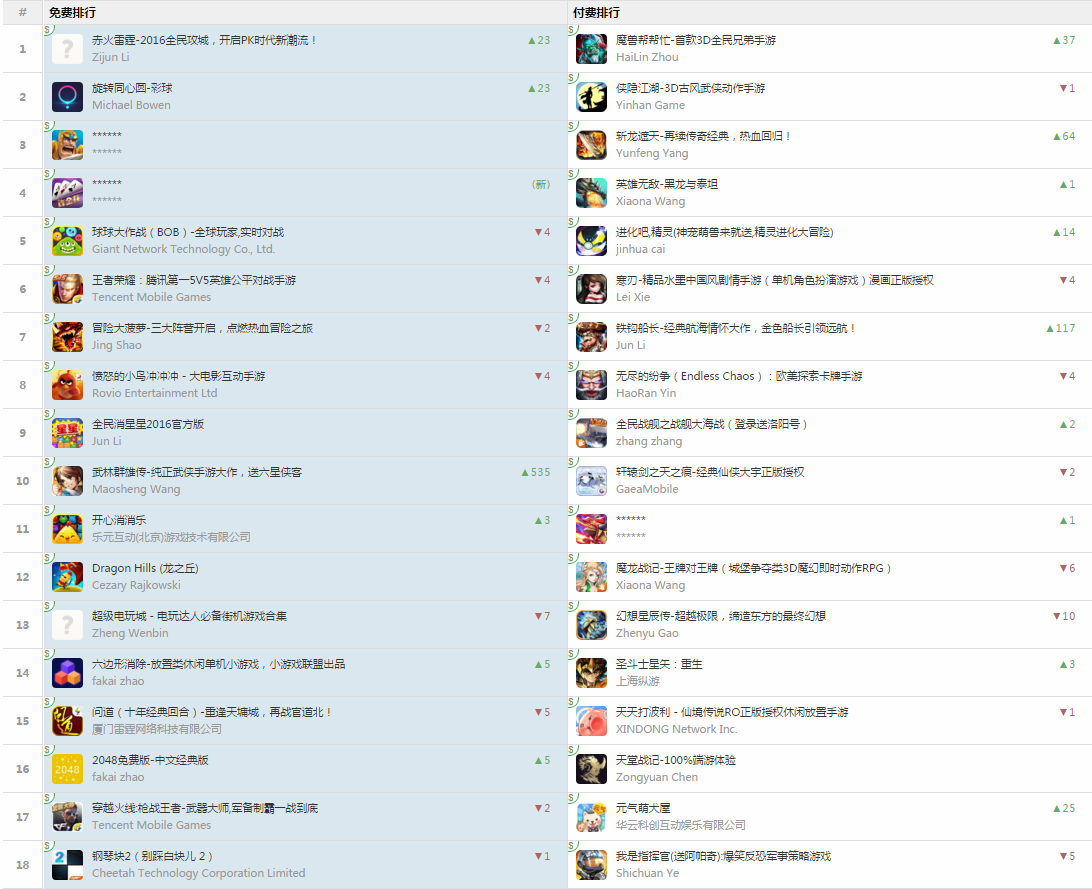The width and height of the screenshot is (1092, 889).
Task: Click the placeholder icon for 赤火雷霆
Action: [x=68, y=49]
